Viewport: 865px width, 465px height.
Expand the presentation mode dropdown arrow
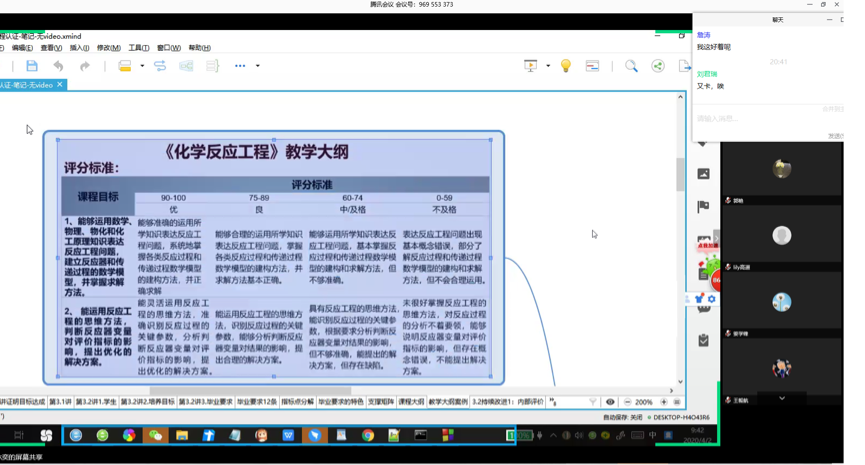pos(548,66)
